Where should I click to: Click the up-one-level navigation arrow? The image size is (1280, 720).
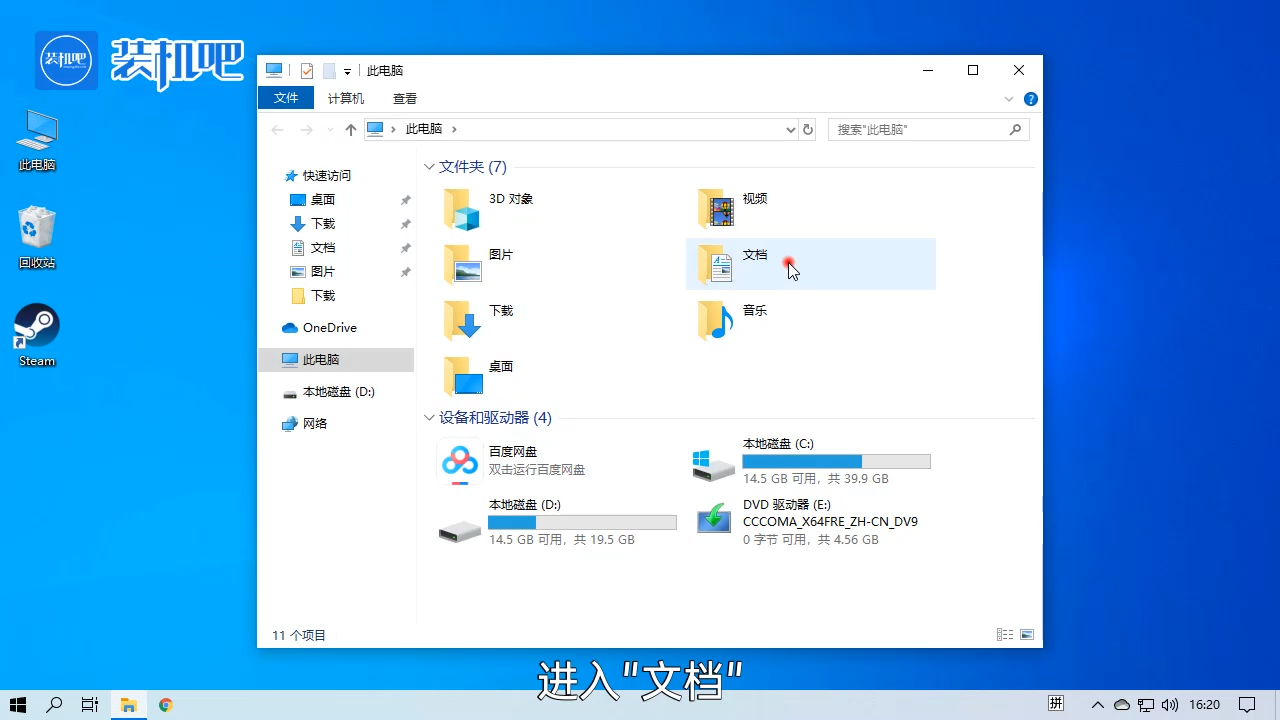(350, 129)
